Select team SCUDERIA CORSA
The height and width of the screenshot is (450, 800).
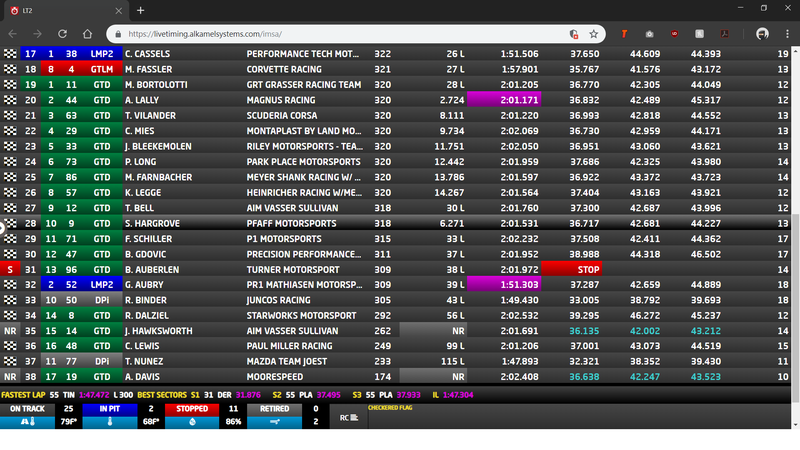coord(282,116)
